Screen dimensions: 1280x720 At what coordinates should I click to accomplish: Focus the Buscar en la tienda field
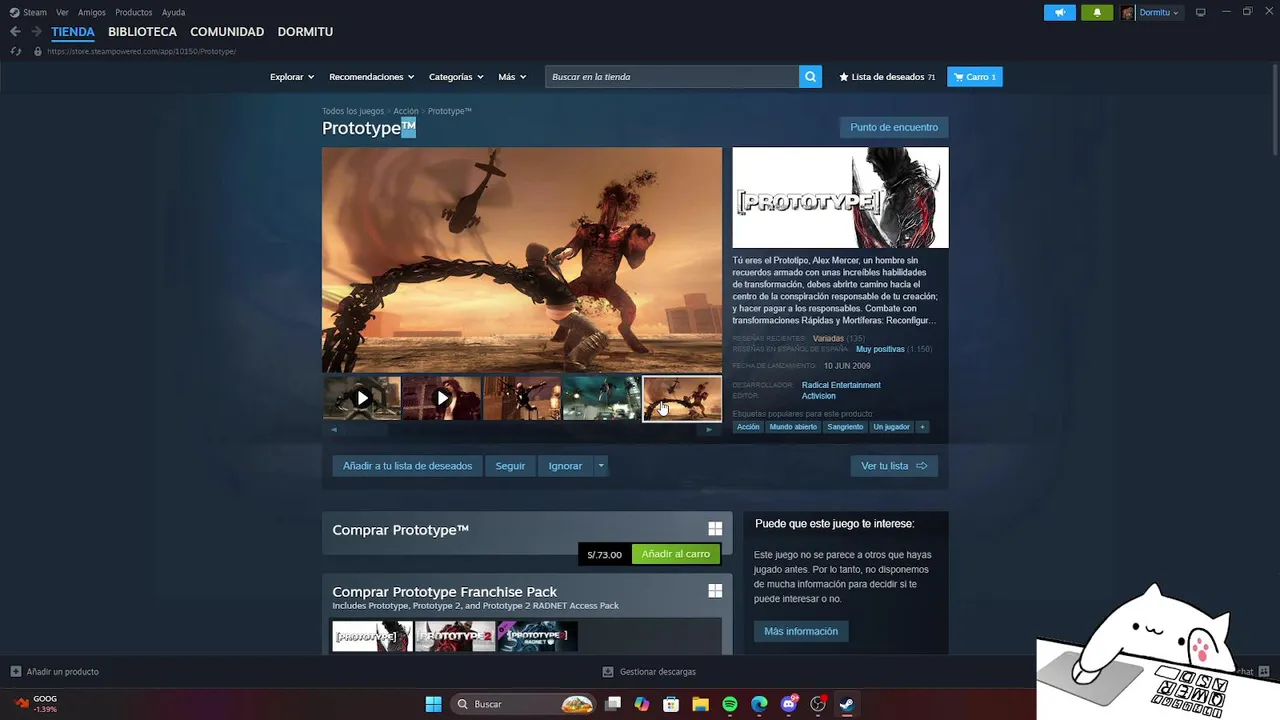672,77
